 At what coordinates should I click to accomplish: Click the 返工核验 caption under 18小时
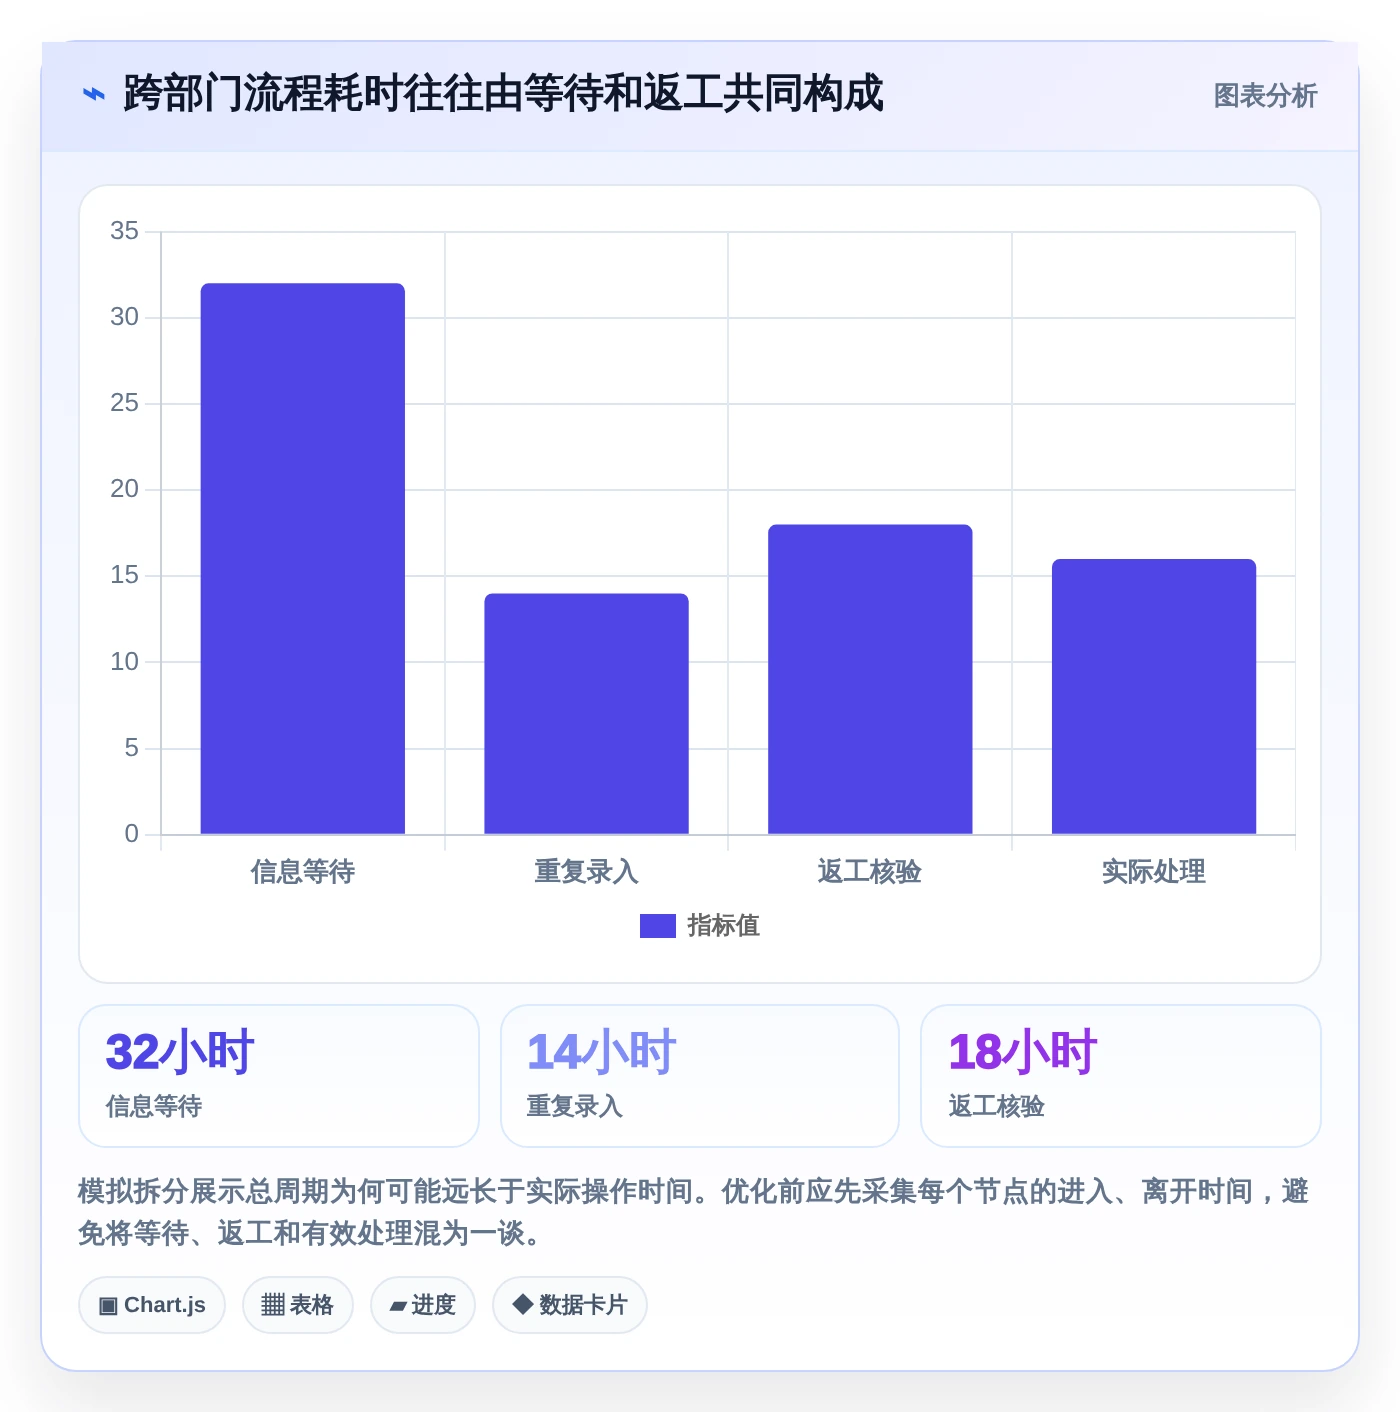997,1106
